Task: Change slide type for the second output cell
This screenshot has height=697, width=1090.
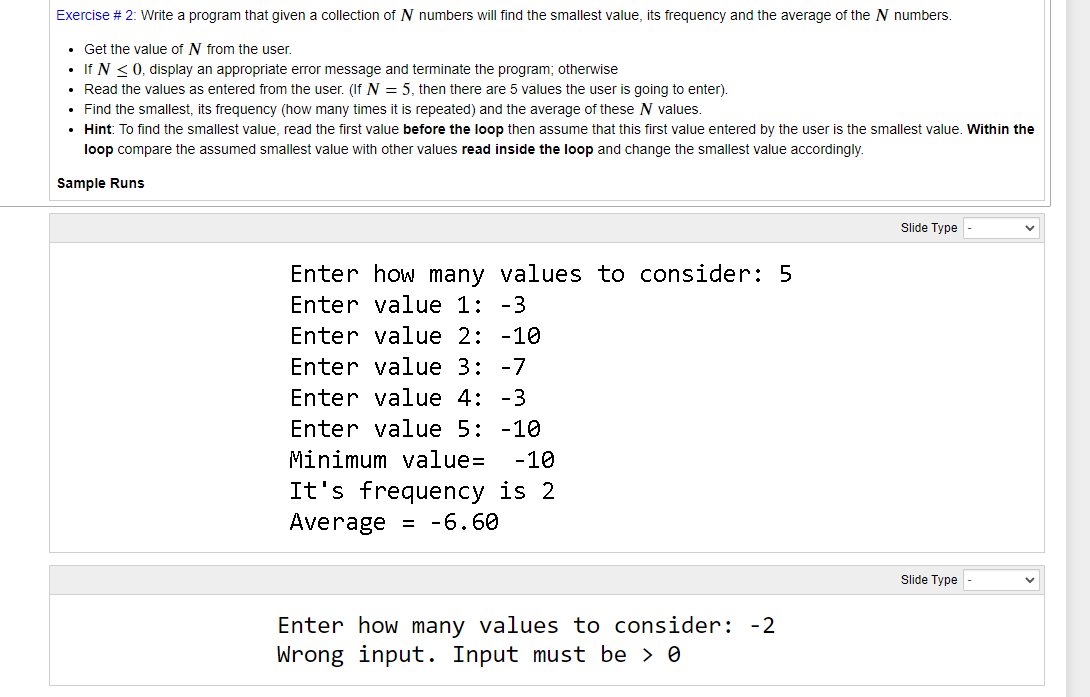Action: tap(1000, 579)
